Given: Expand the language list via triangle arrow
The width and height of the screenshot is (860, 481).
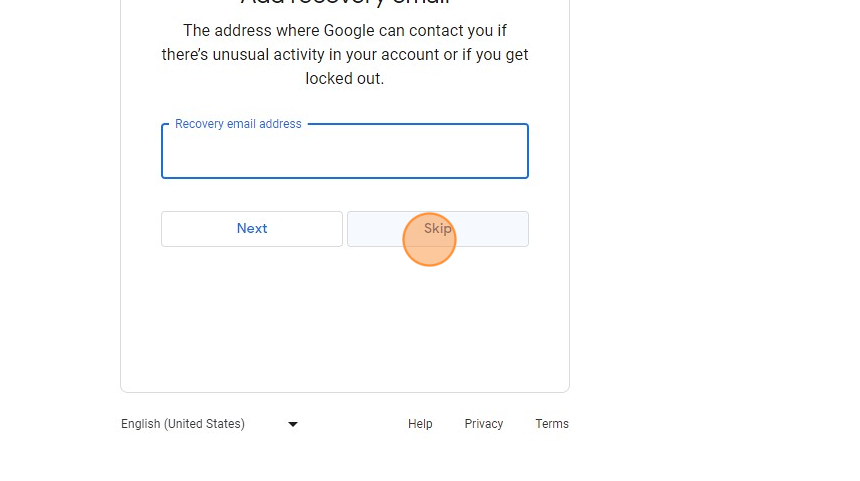Looking at the screenshot, I should point(293,424).
